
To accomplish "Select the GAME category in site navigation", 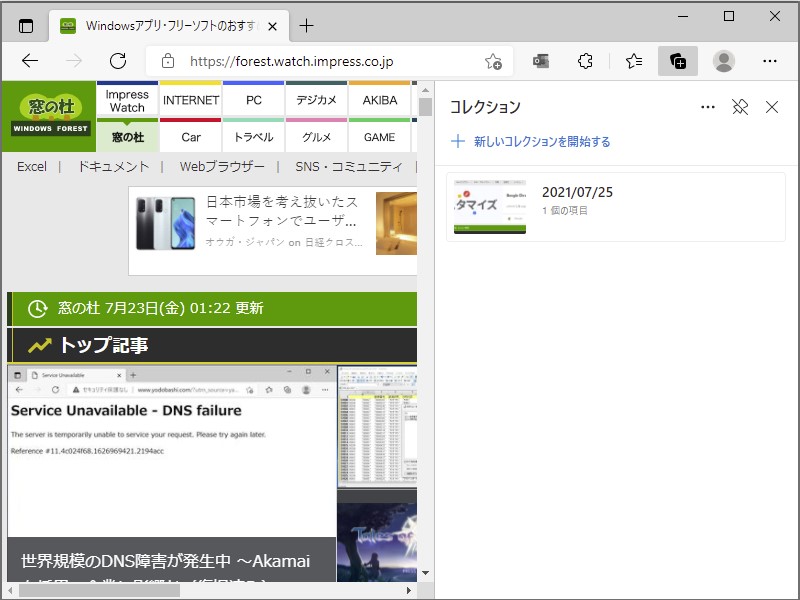I will pyautogui.click(x=380, y=137).
